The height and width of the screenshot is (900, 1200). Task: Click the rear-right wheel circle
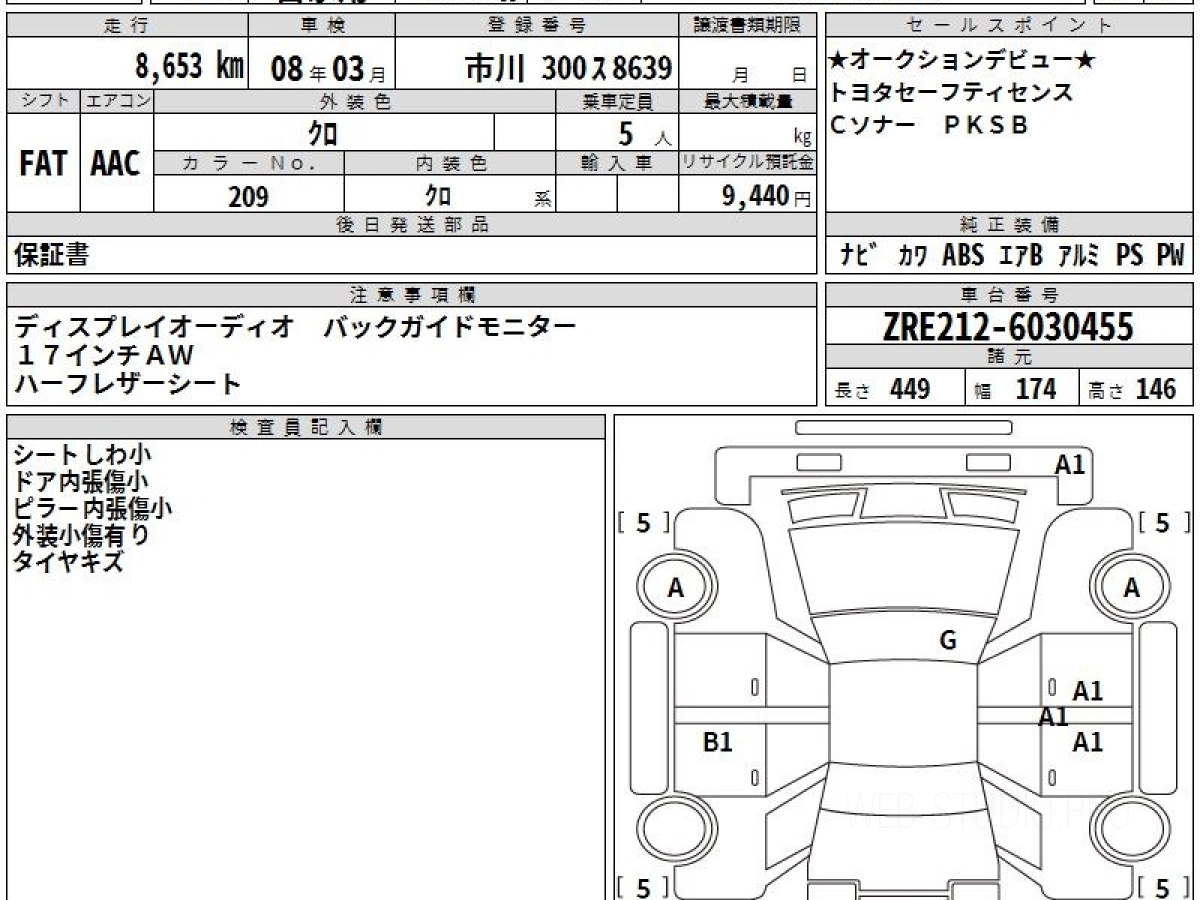coord(1131,829)
